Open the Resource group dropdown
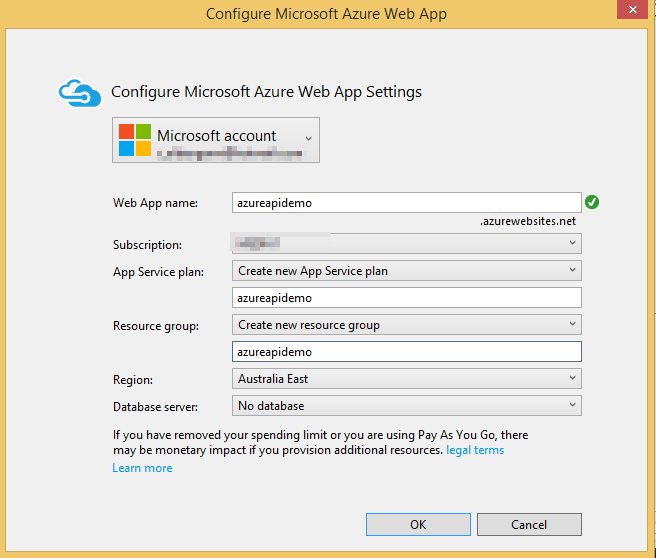This screenshot has height=558, width=656. (407, 325)
